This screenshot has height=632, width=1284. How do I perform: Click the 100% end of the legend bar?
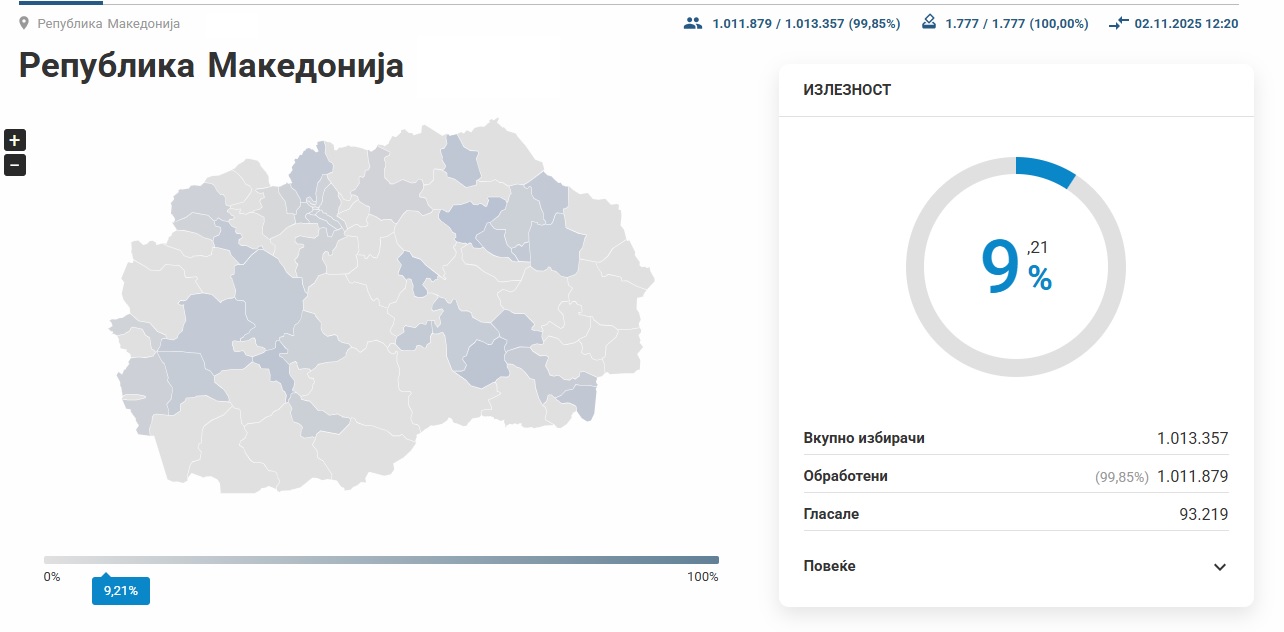[702, 576]
